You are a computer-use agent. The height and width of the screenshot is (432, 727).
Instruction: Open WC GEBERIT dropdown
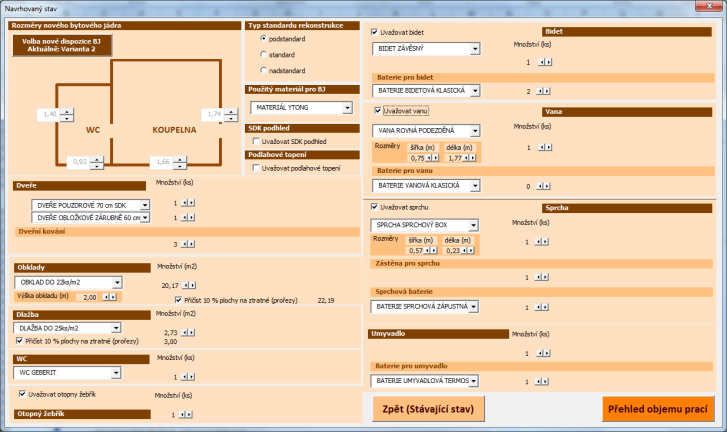tap(116, 372)
